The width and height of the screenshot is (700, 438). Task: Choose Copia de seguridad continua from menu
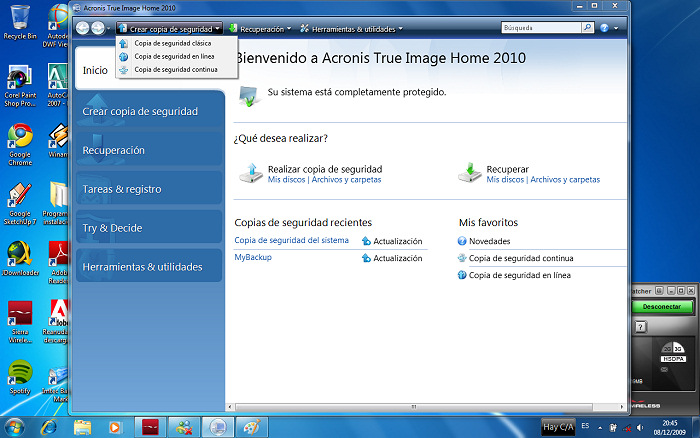(x=176, y=70)
